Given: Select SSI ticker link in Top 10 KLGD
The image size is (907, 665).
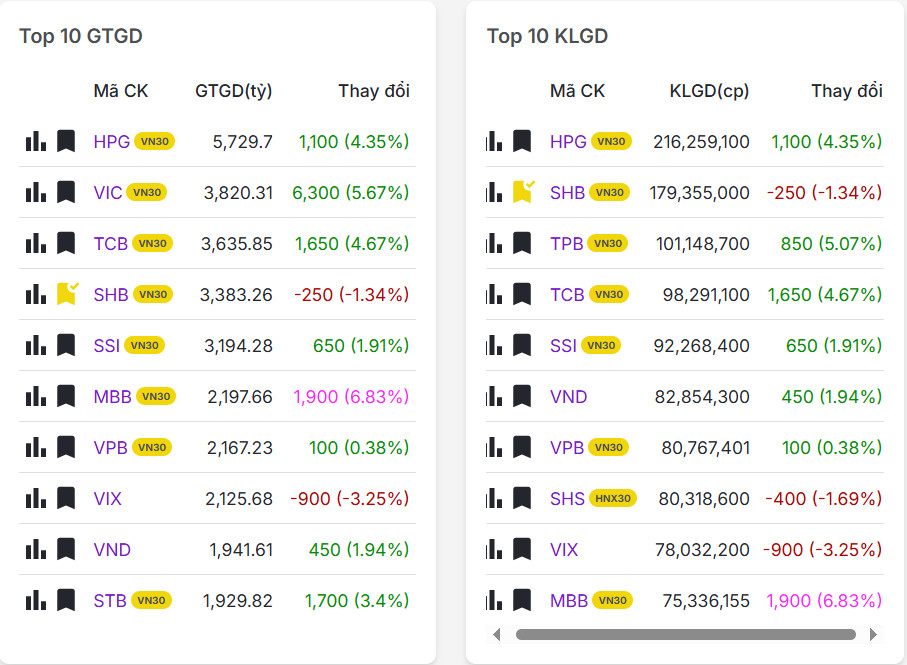Looking at the screenshot, I should [x=563, y=346].
